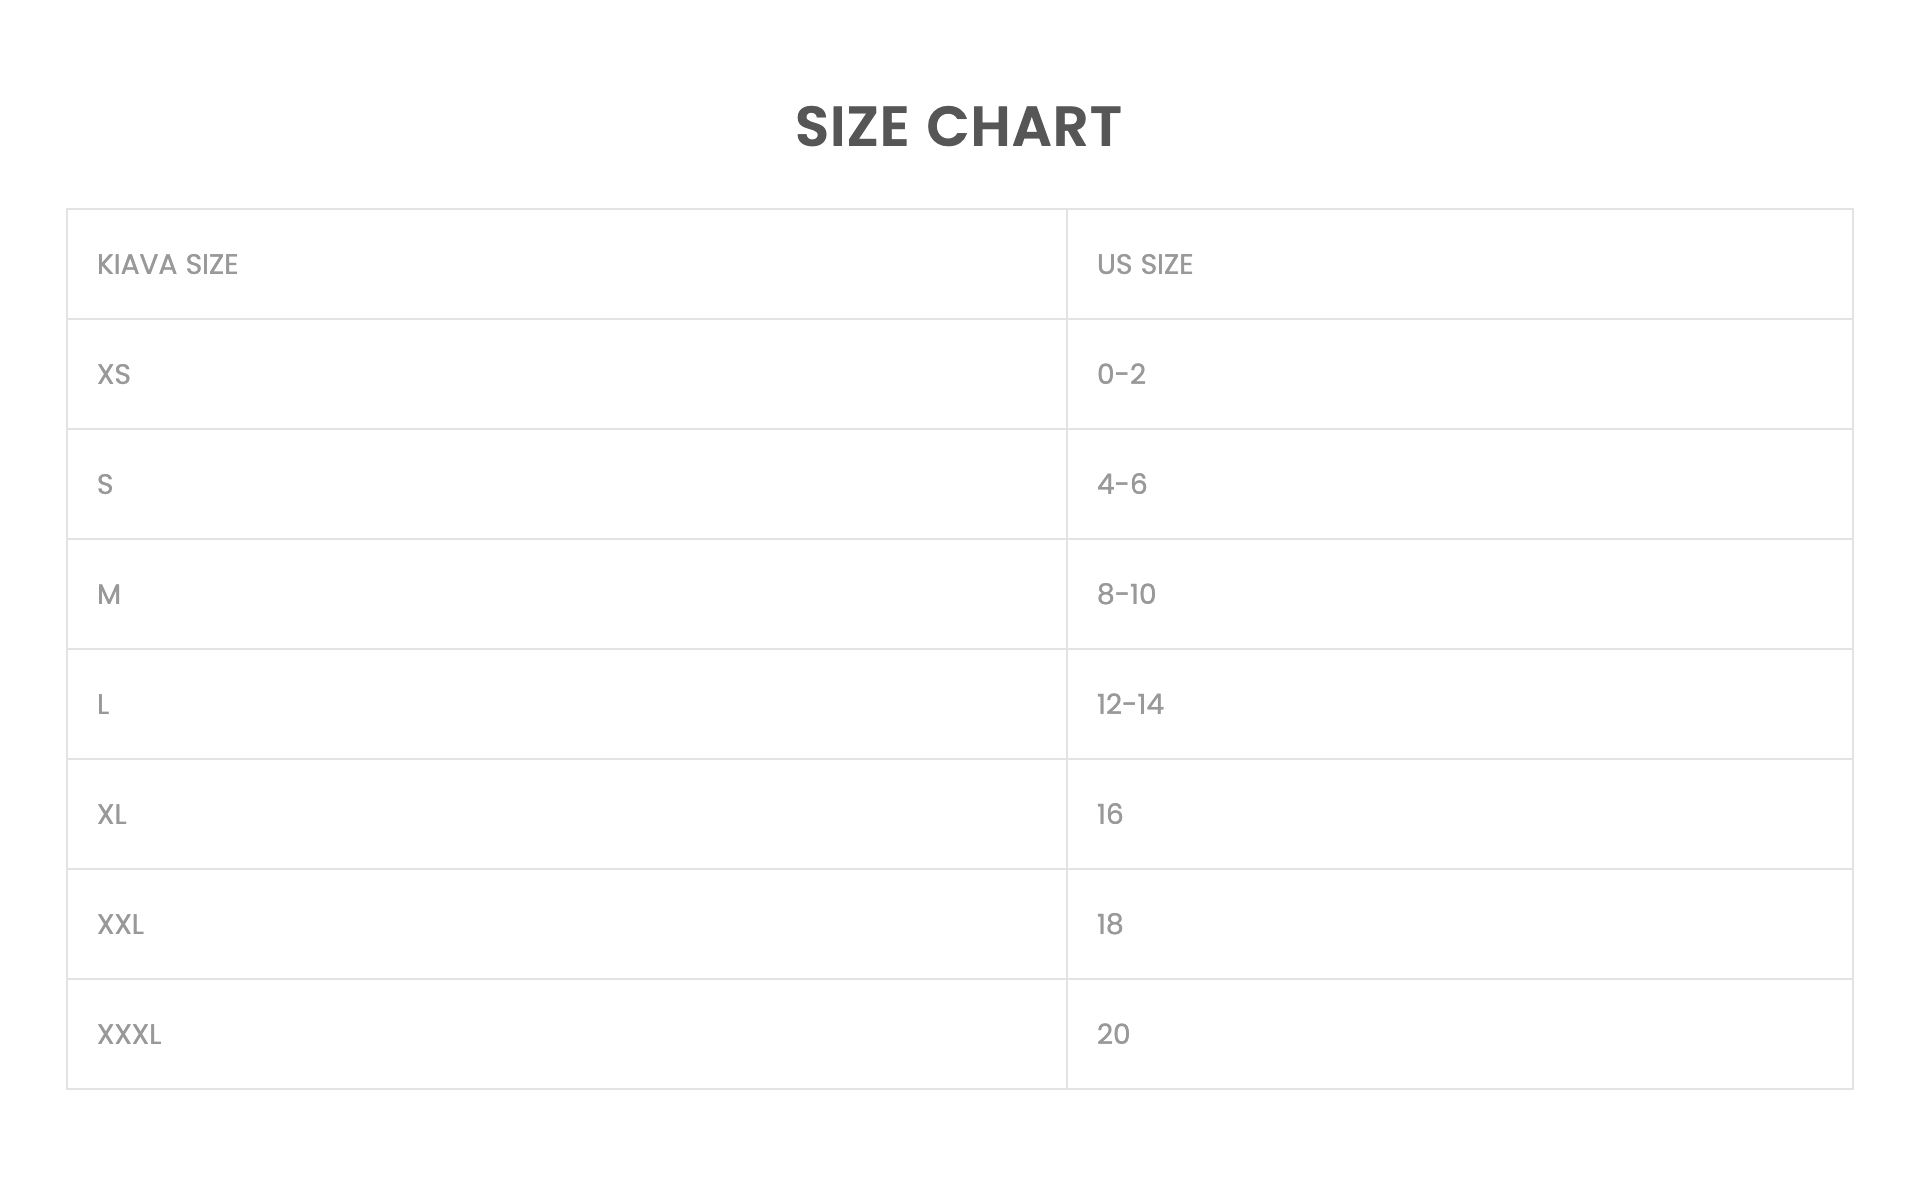Click the US size value 16
The width and height of the screenshot is (1922, 1178).
point(1110,815)
